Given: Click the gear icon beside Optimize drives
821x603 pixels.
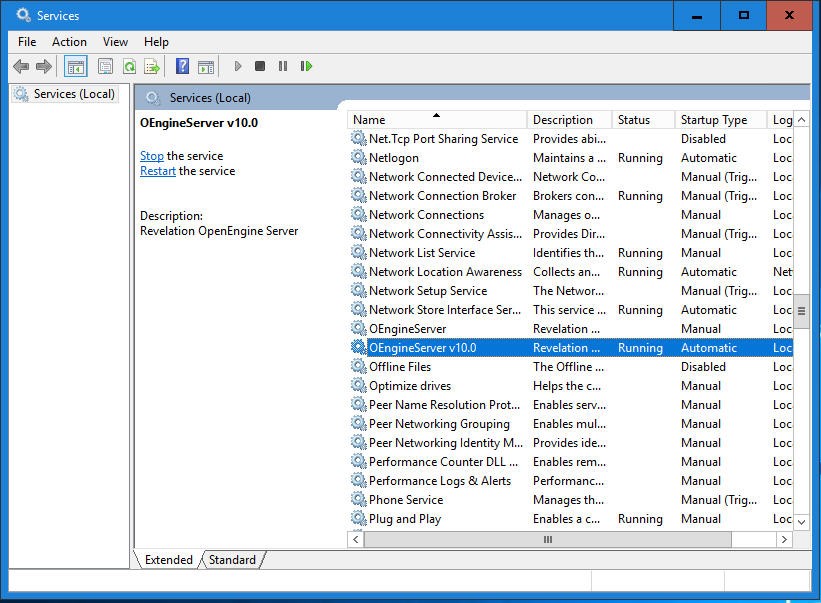Looking at the screenshot, I should coord(359,385).
